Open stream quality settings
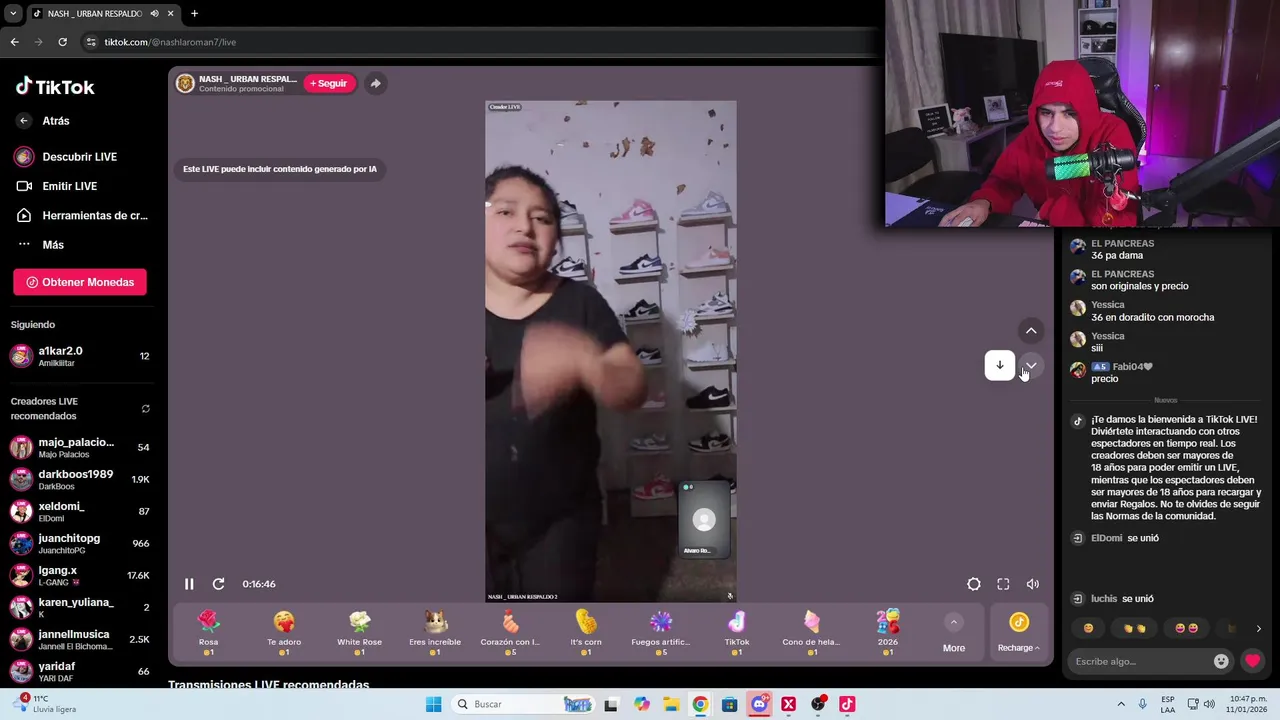The width and height of the screenshot is (1280, 720). click(974, 584)
